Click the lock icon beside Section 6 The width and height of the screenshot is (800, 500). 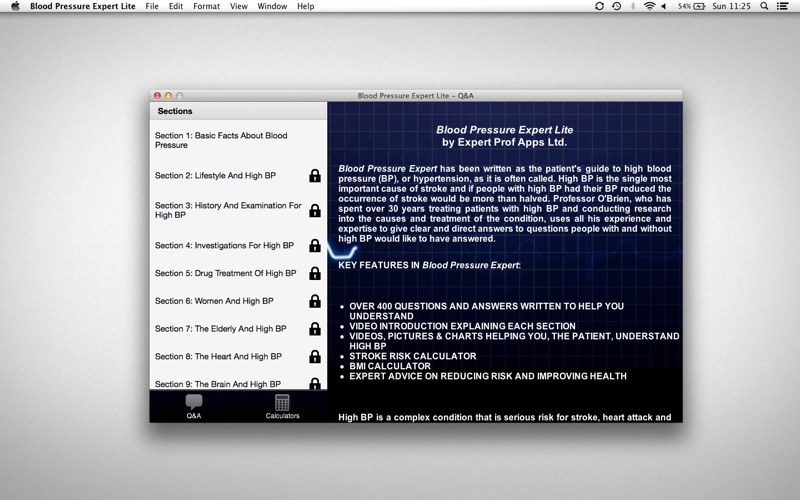pyautogui.click(x=315, y=301)
